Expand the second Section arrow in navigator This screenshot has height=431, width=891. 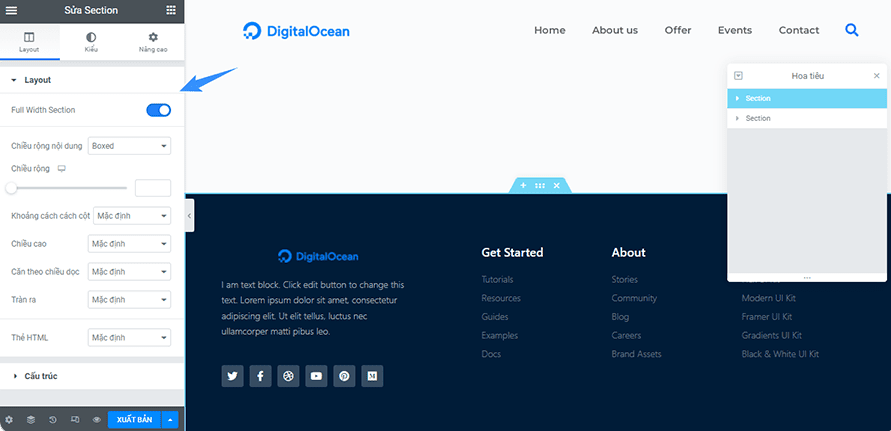pos(738,118)
